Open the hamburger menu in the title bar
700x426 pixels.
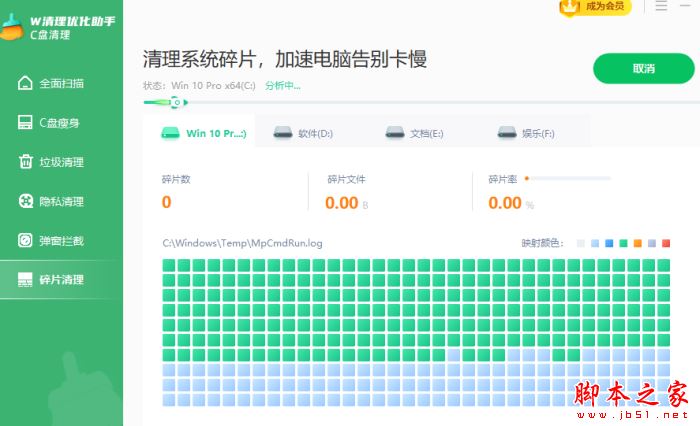pyautogui.click(x=661, y=5)
